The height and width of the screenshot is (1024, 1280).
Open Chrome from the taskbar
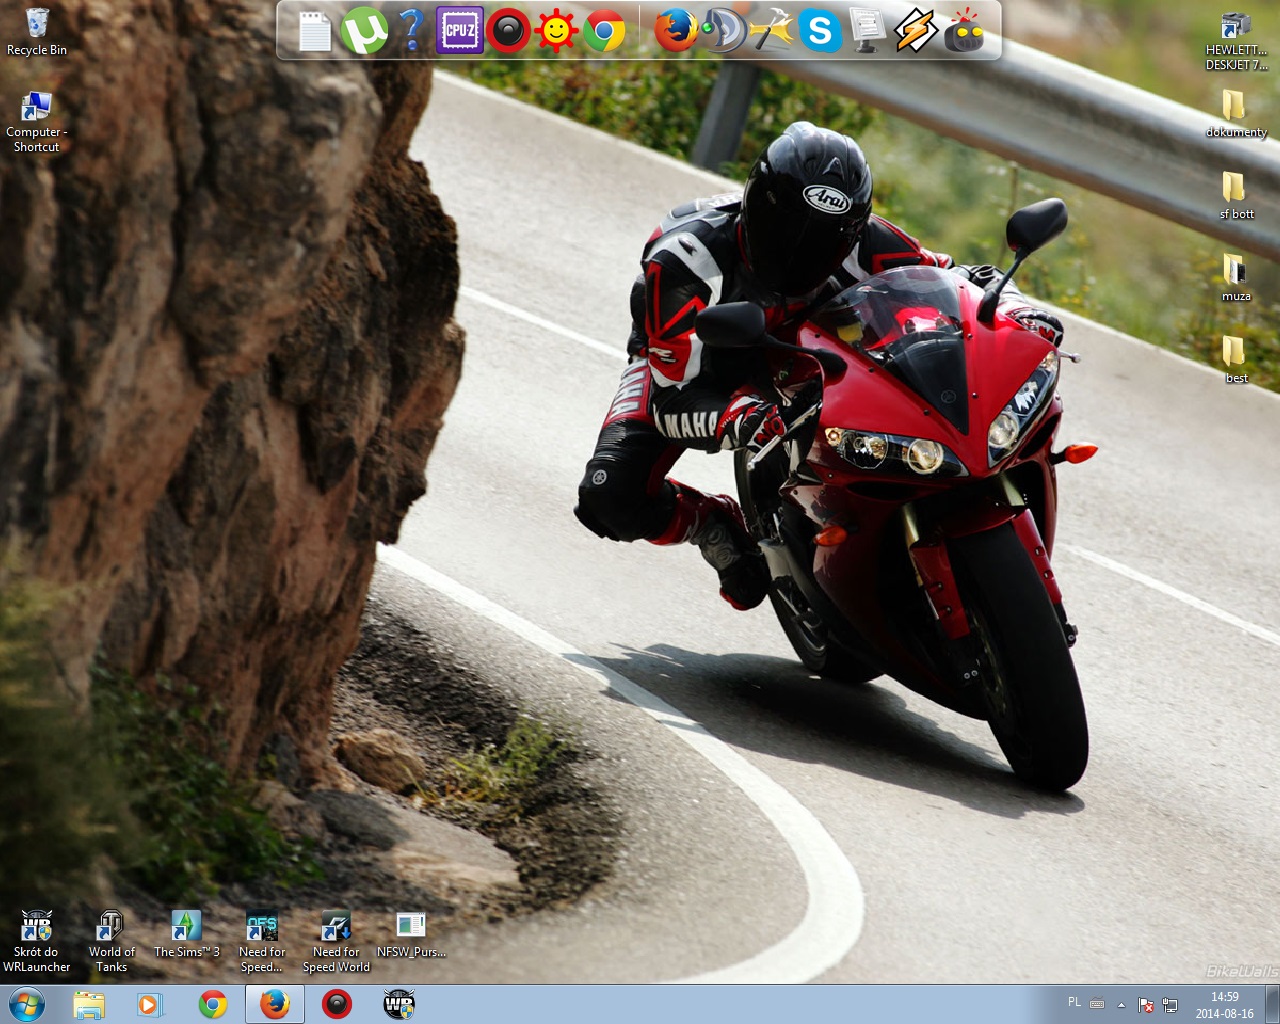212,1004
